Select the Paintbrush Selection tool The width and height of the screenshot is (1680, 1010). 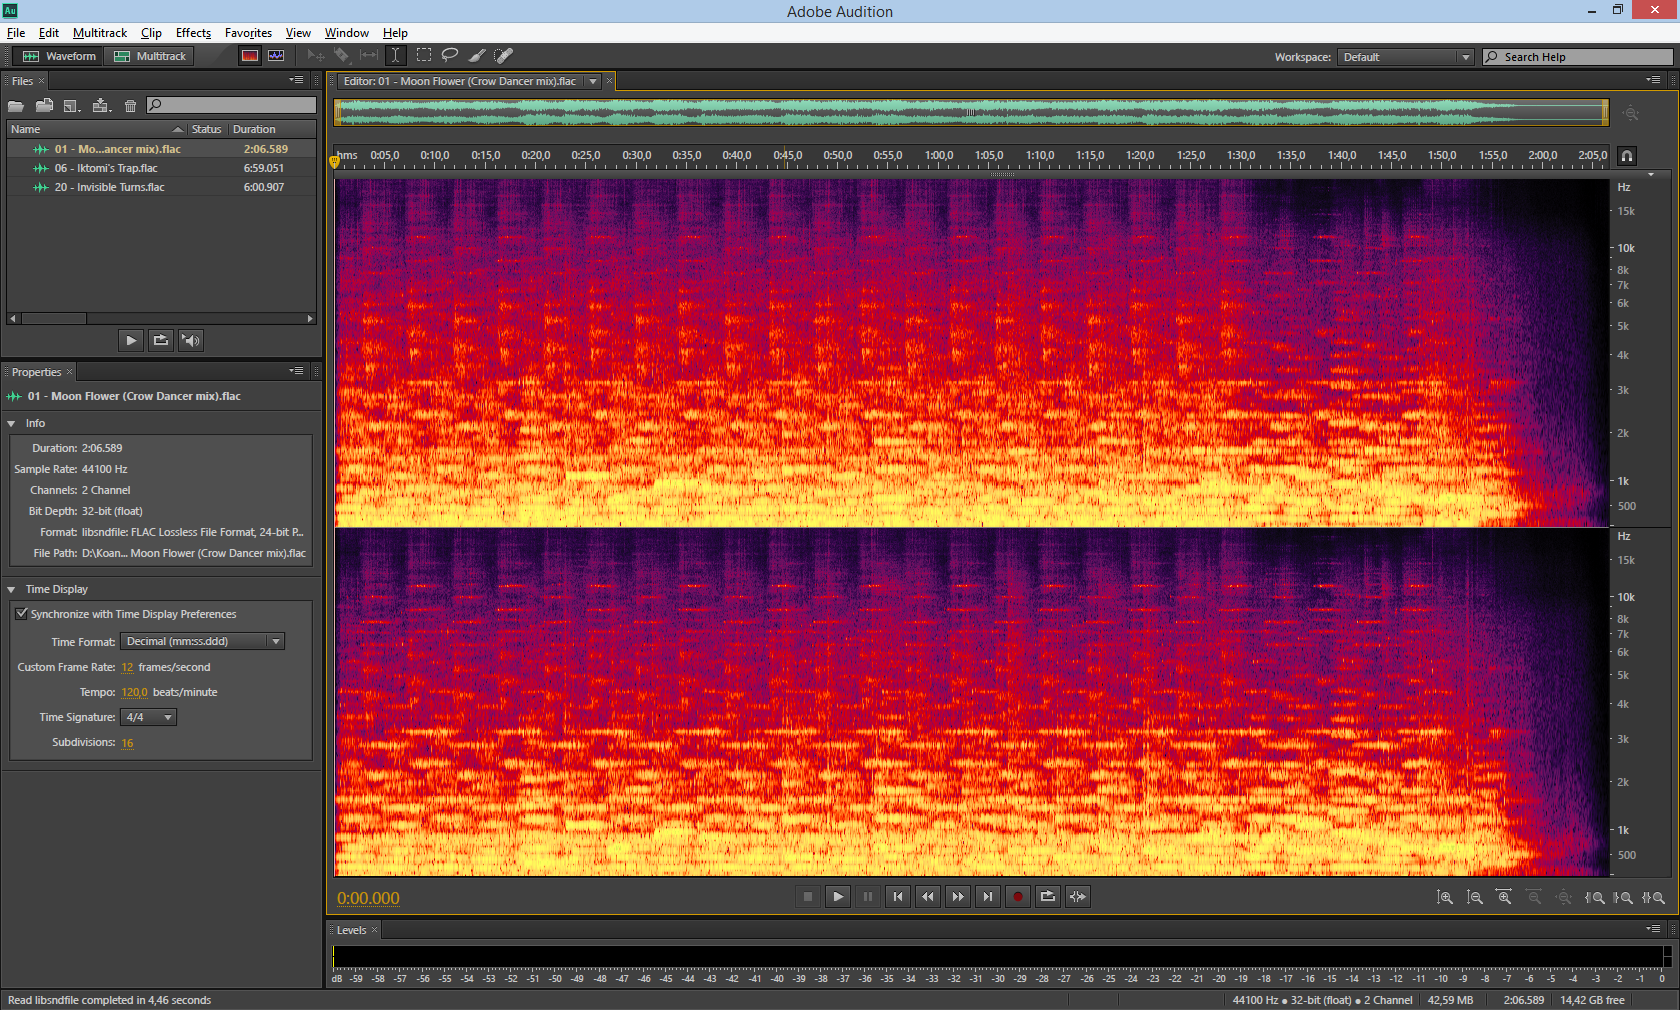477,56
